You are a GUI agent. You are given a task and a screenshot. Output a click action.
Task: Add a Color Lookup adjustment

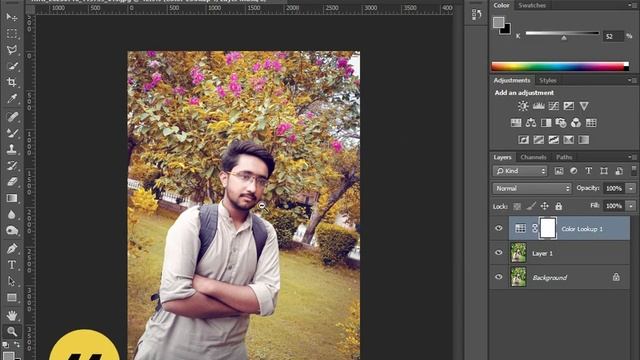click(x=591, y=122)
